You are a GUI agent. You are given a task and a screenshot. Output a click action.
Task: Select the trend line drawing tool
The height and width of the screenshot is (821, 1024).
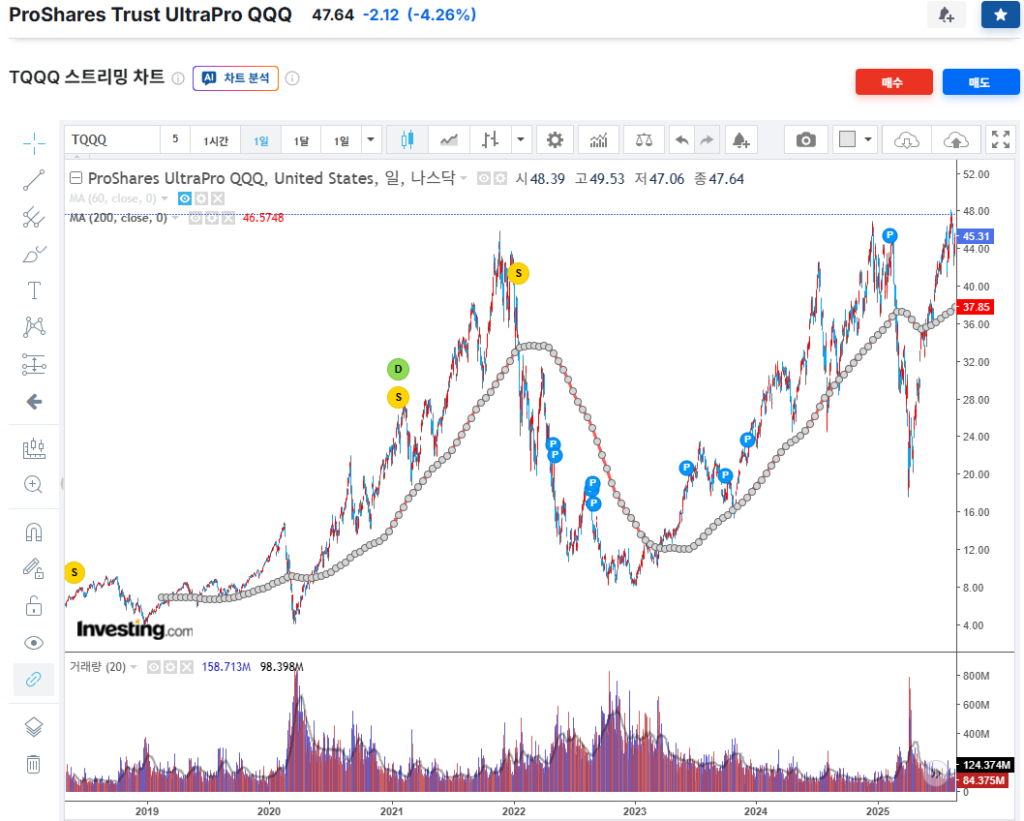pyautogui.click(x=34, y=181)
